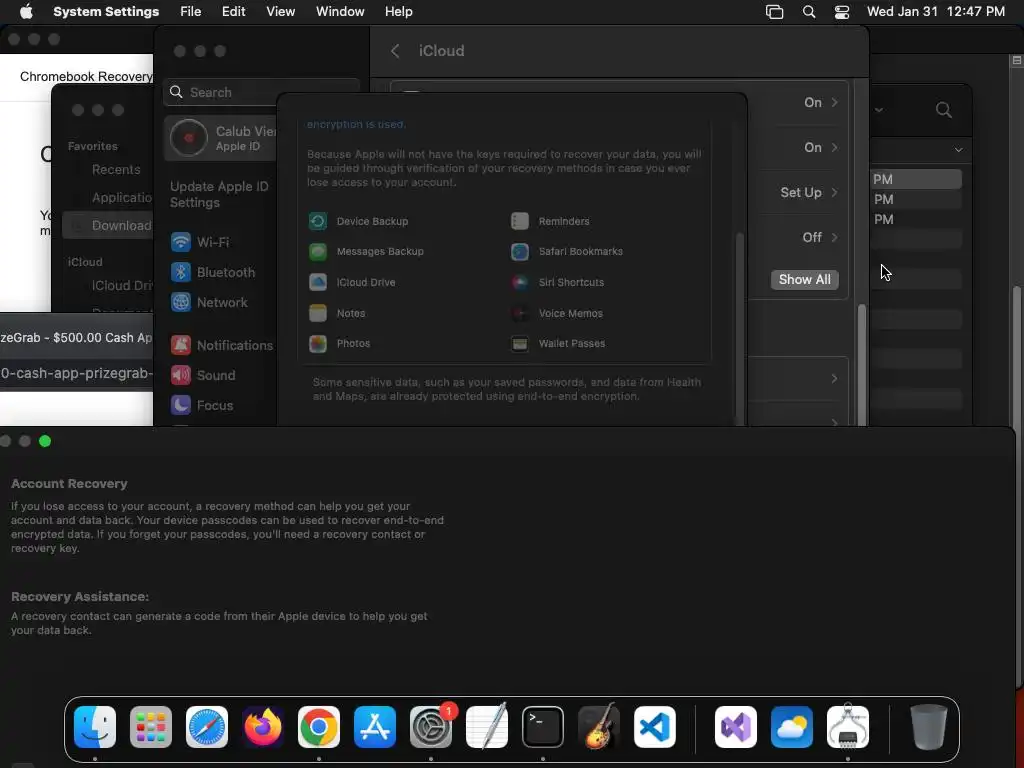1024x768 pixels.
Task: Open the System Settings menu
Action: 106,12
